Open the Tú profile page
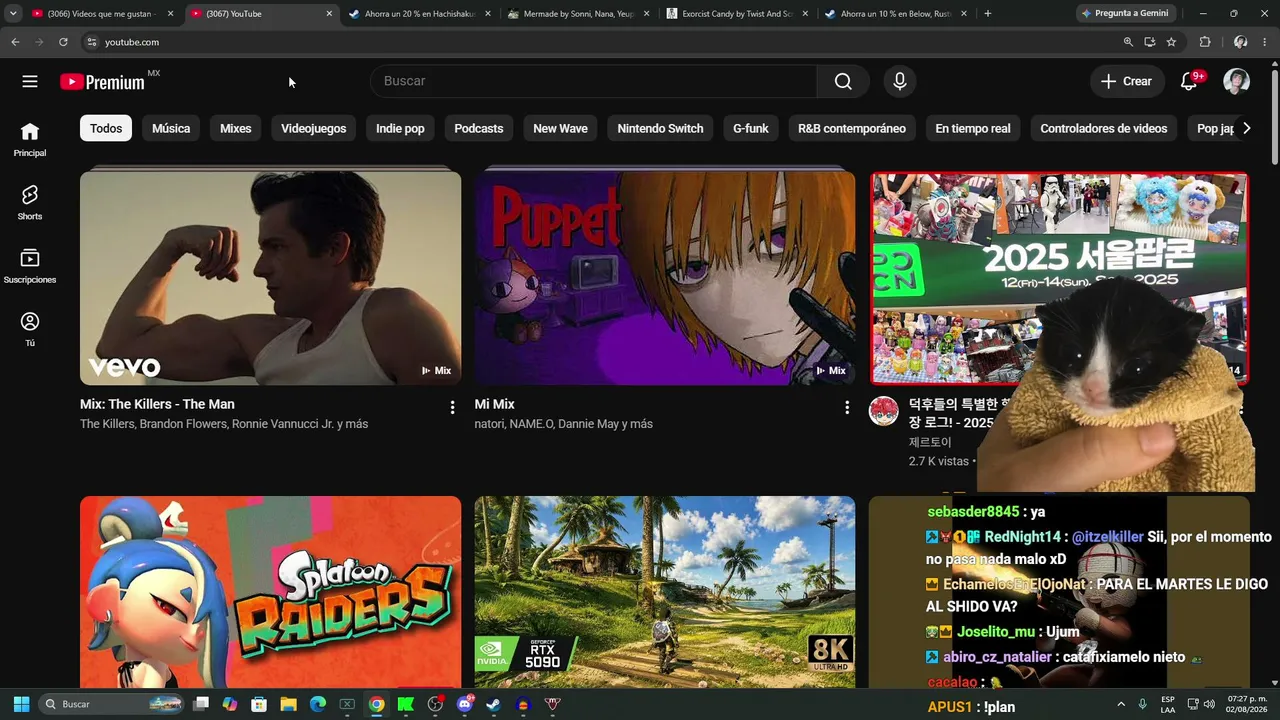 (x=30, y=328)
